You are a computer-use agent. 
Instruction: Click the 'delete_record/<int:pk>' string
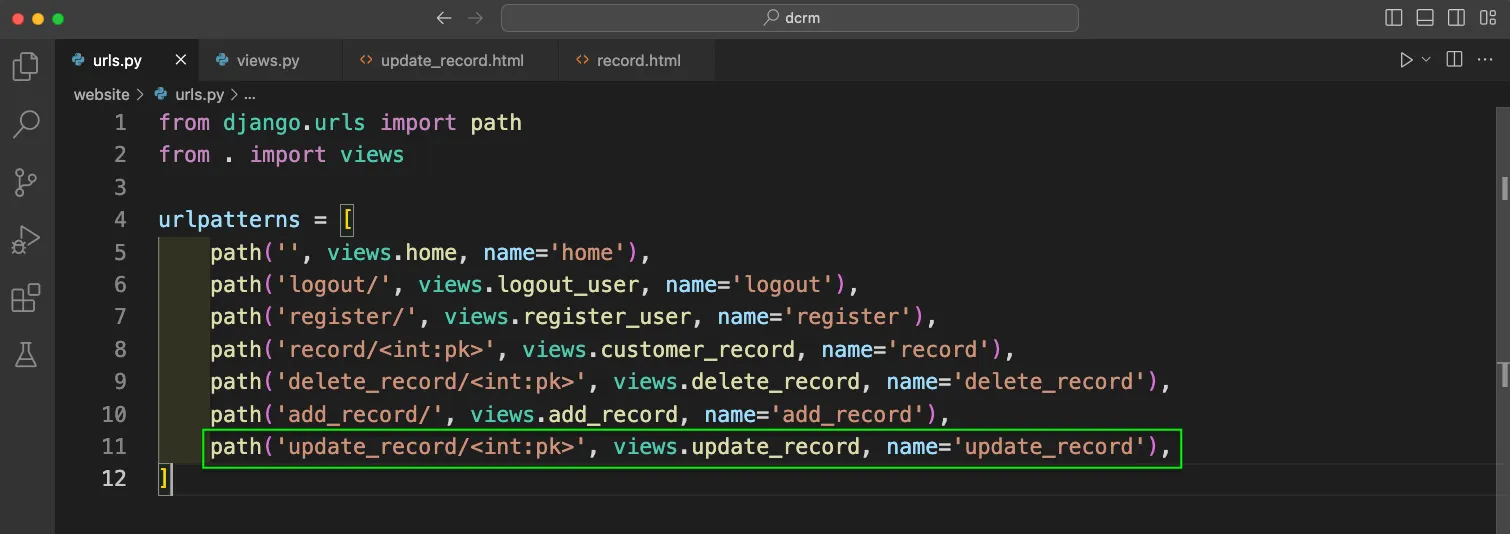[431, 382]
